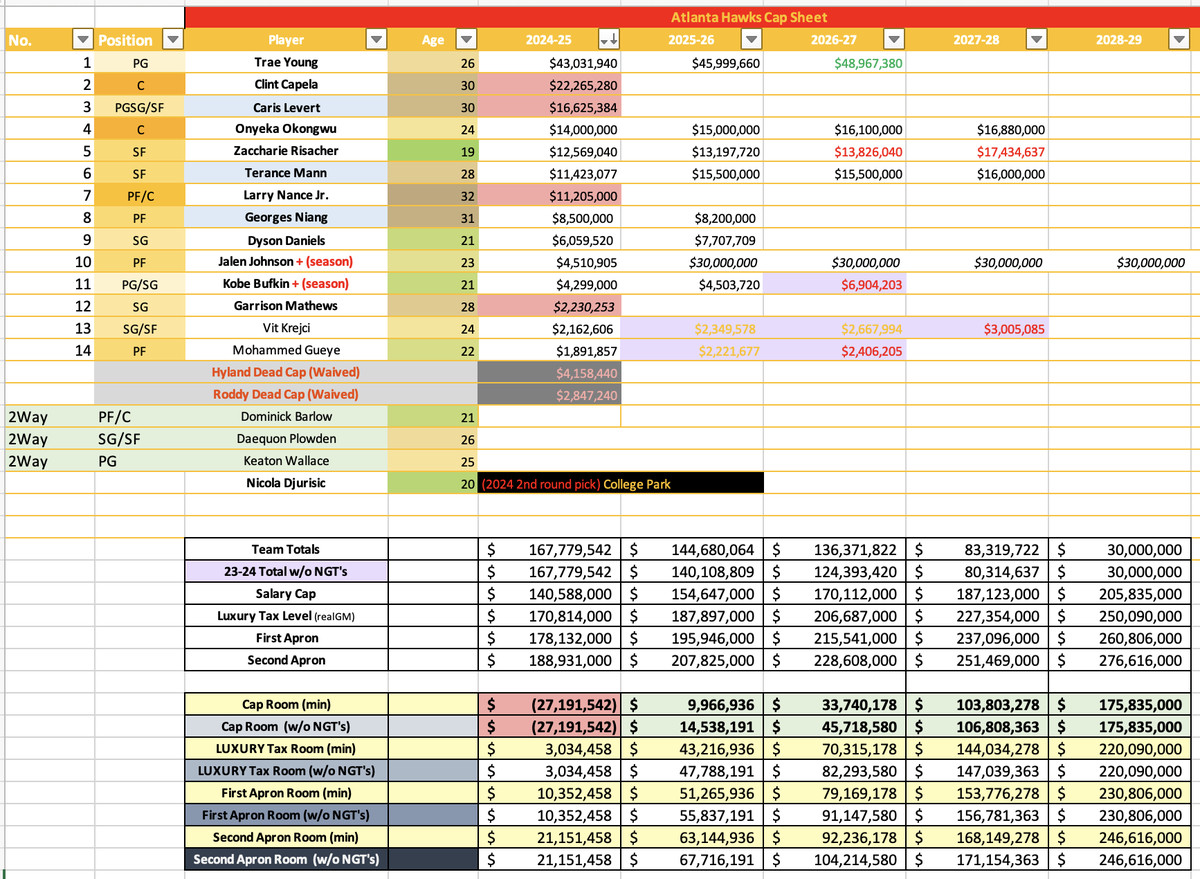Select the Dominick Barlow two-way player cell
Screen dimensions: 1200x879
286,417
